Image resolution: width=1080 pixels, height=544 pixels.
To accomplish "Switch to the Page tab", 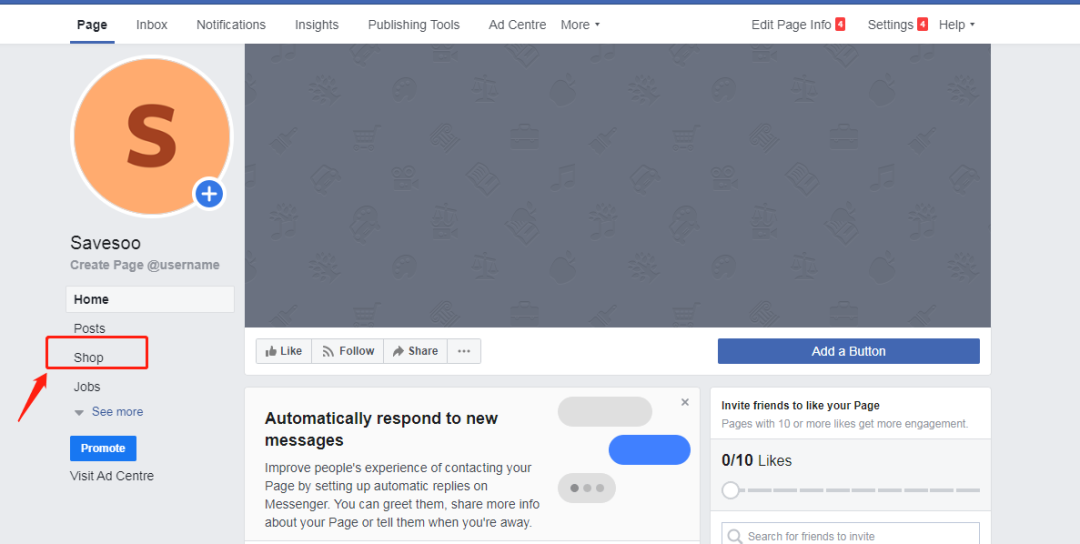I will click(x=92, y=25).
